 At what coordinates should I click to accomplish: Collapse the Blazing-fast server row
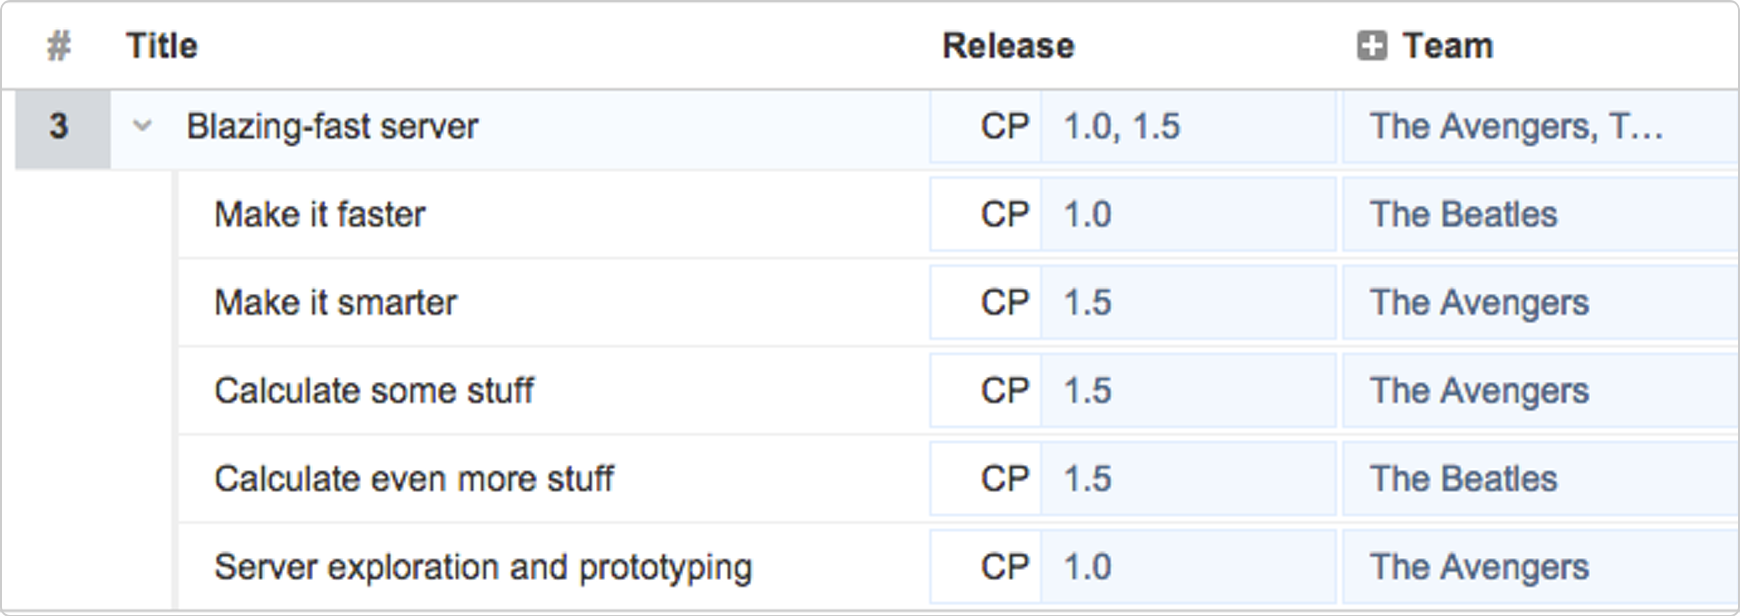coord(142,127)
